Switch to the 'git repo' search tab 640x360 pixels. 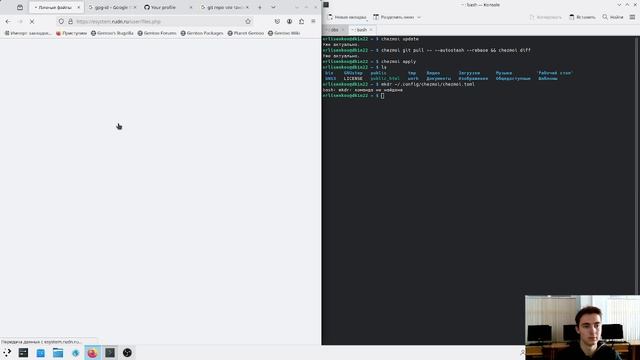[224, 7]
